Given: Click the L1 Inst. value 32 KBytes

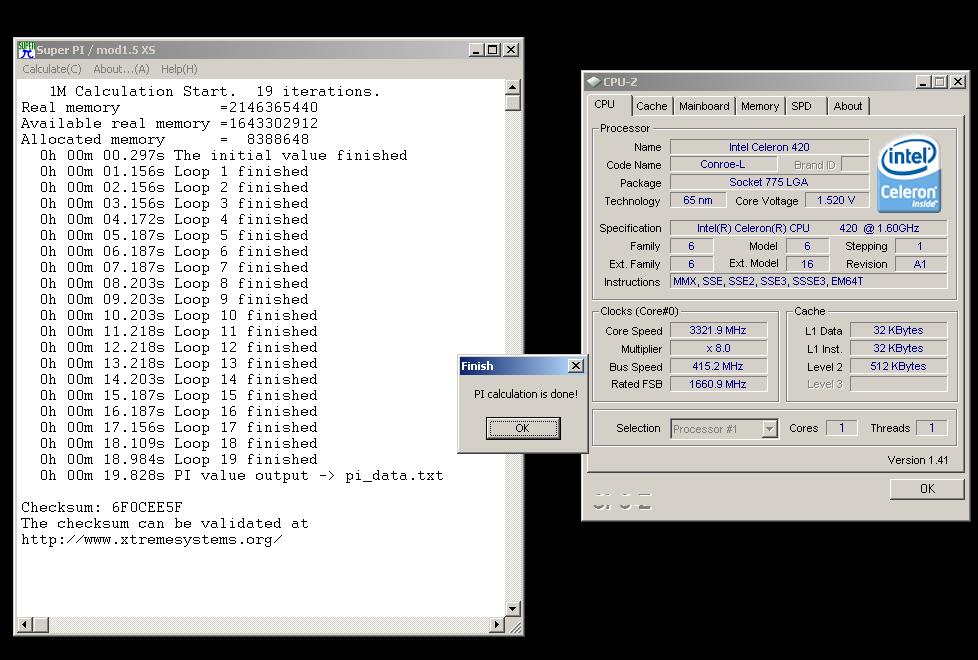Looking at the screenshot, I should (898, 349).
